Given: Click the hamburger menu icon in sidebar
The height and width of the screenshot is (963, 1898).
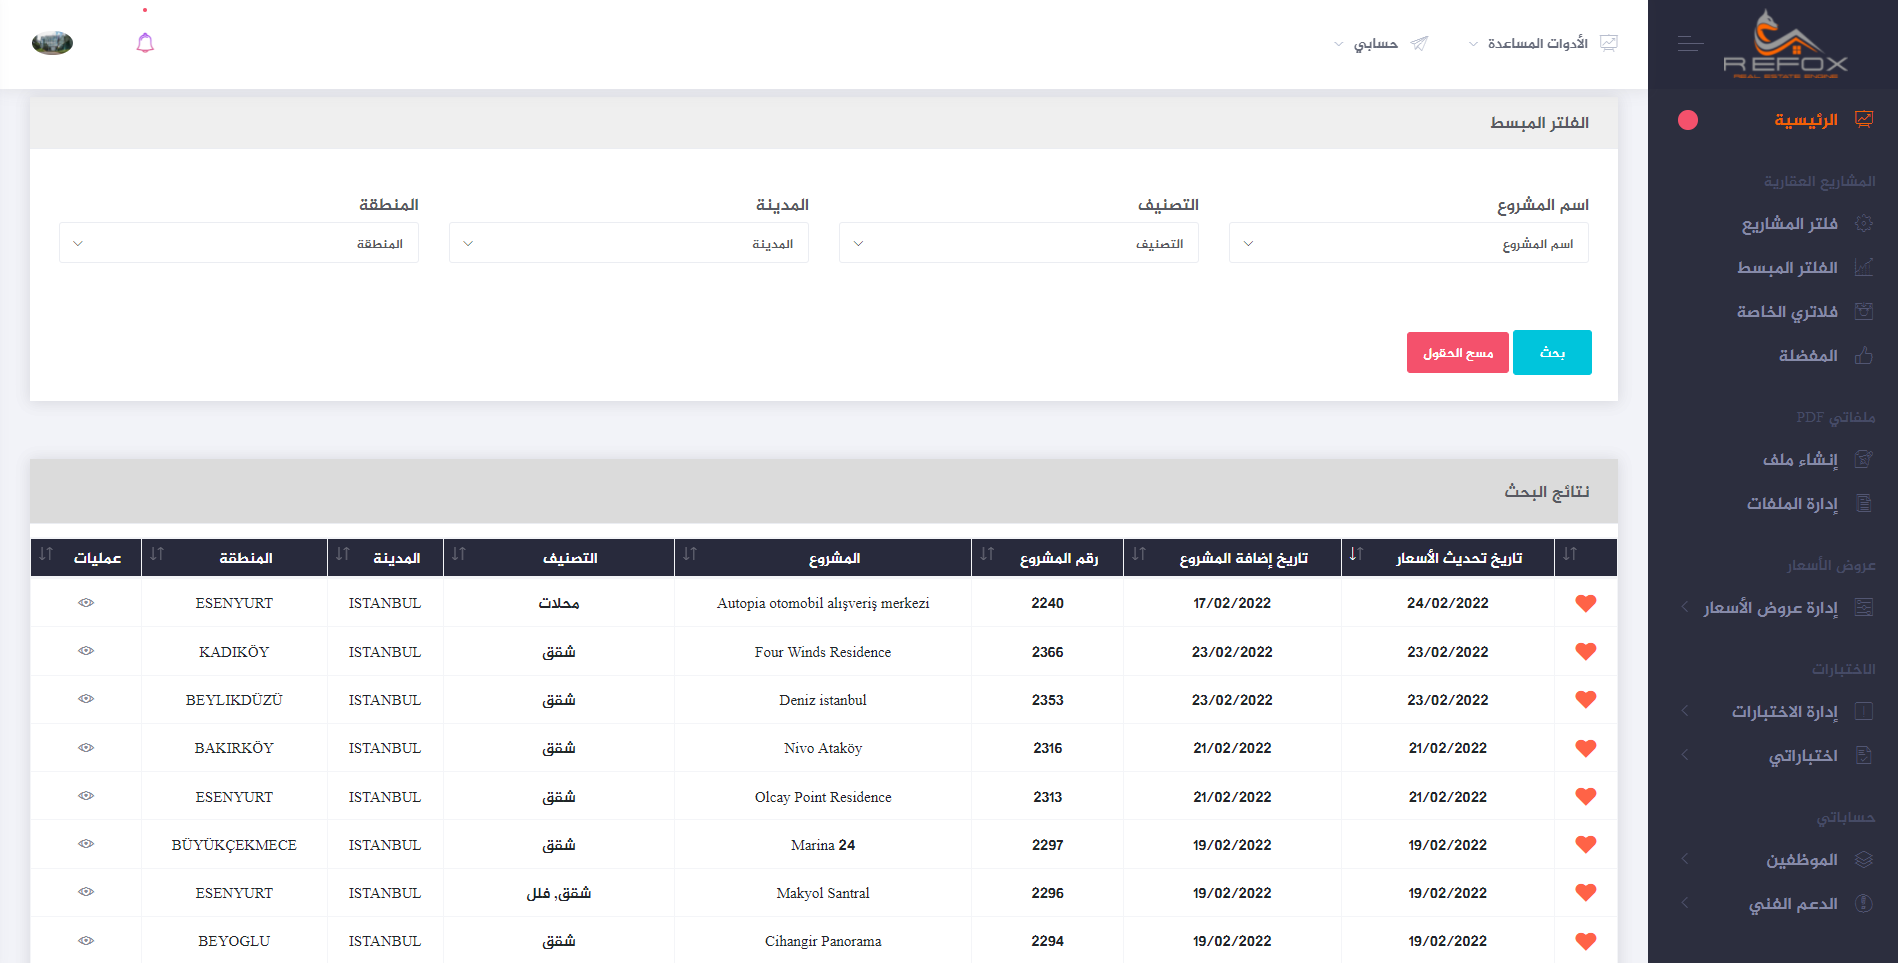Looking at the screenshot, I should coord(1690,44).
